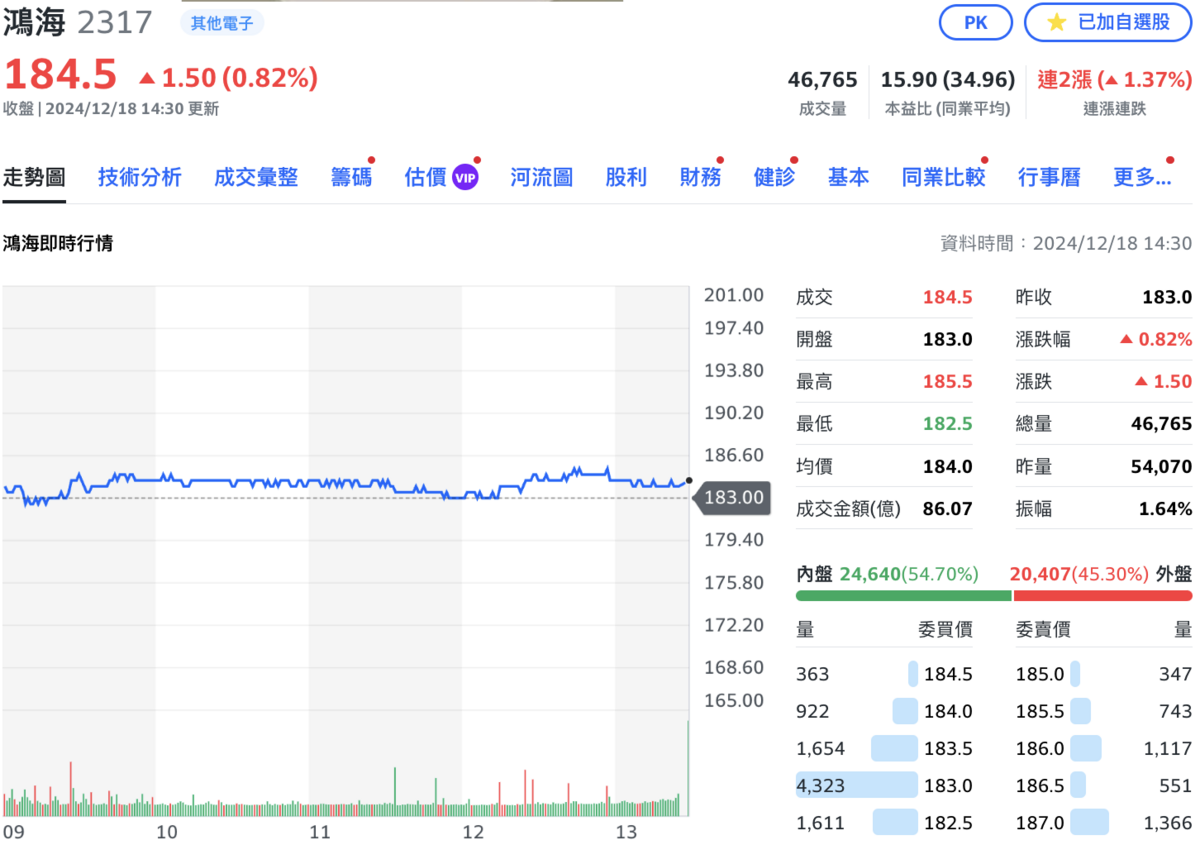Click the 成交金額(億) 86.07 value
The image size is (1200, 845).
[x=948, y=508]
